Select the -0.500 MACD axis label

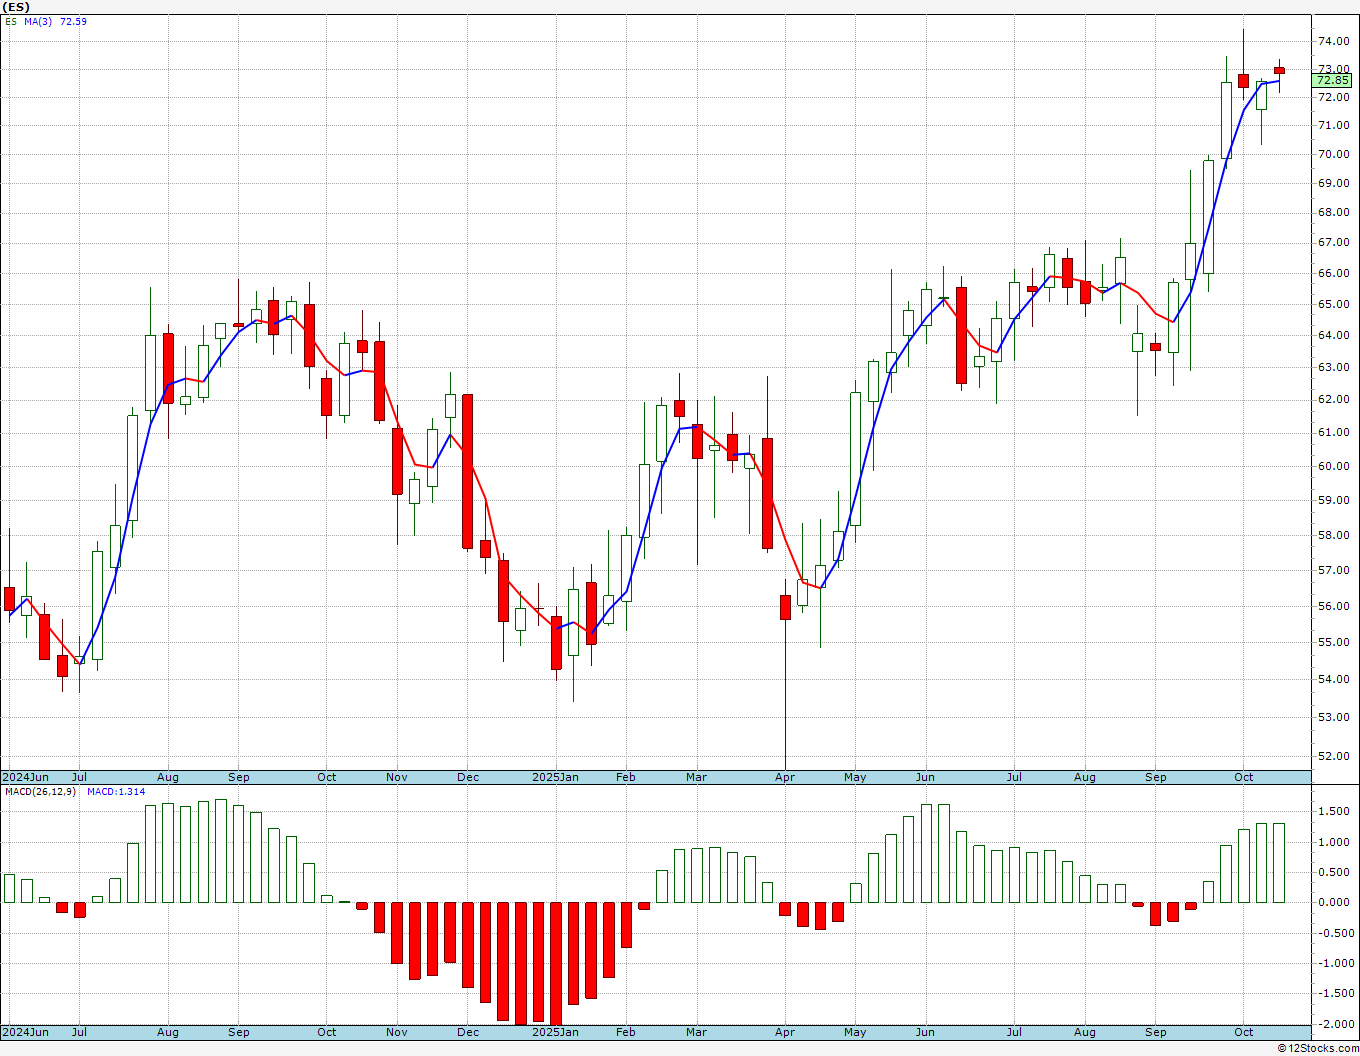click(1334, 933)
